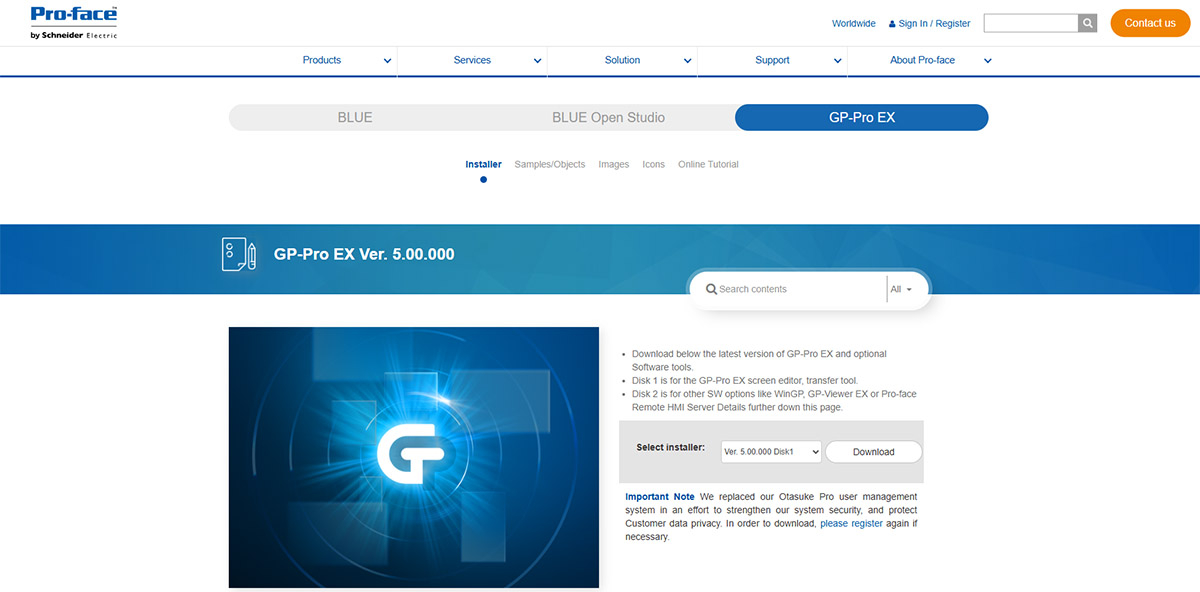Click the Select installer: label

tap(671, 447)
